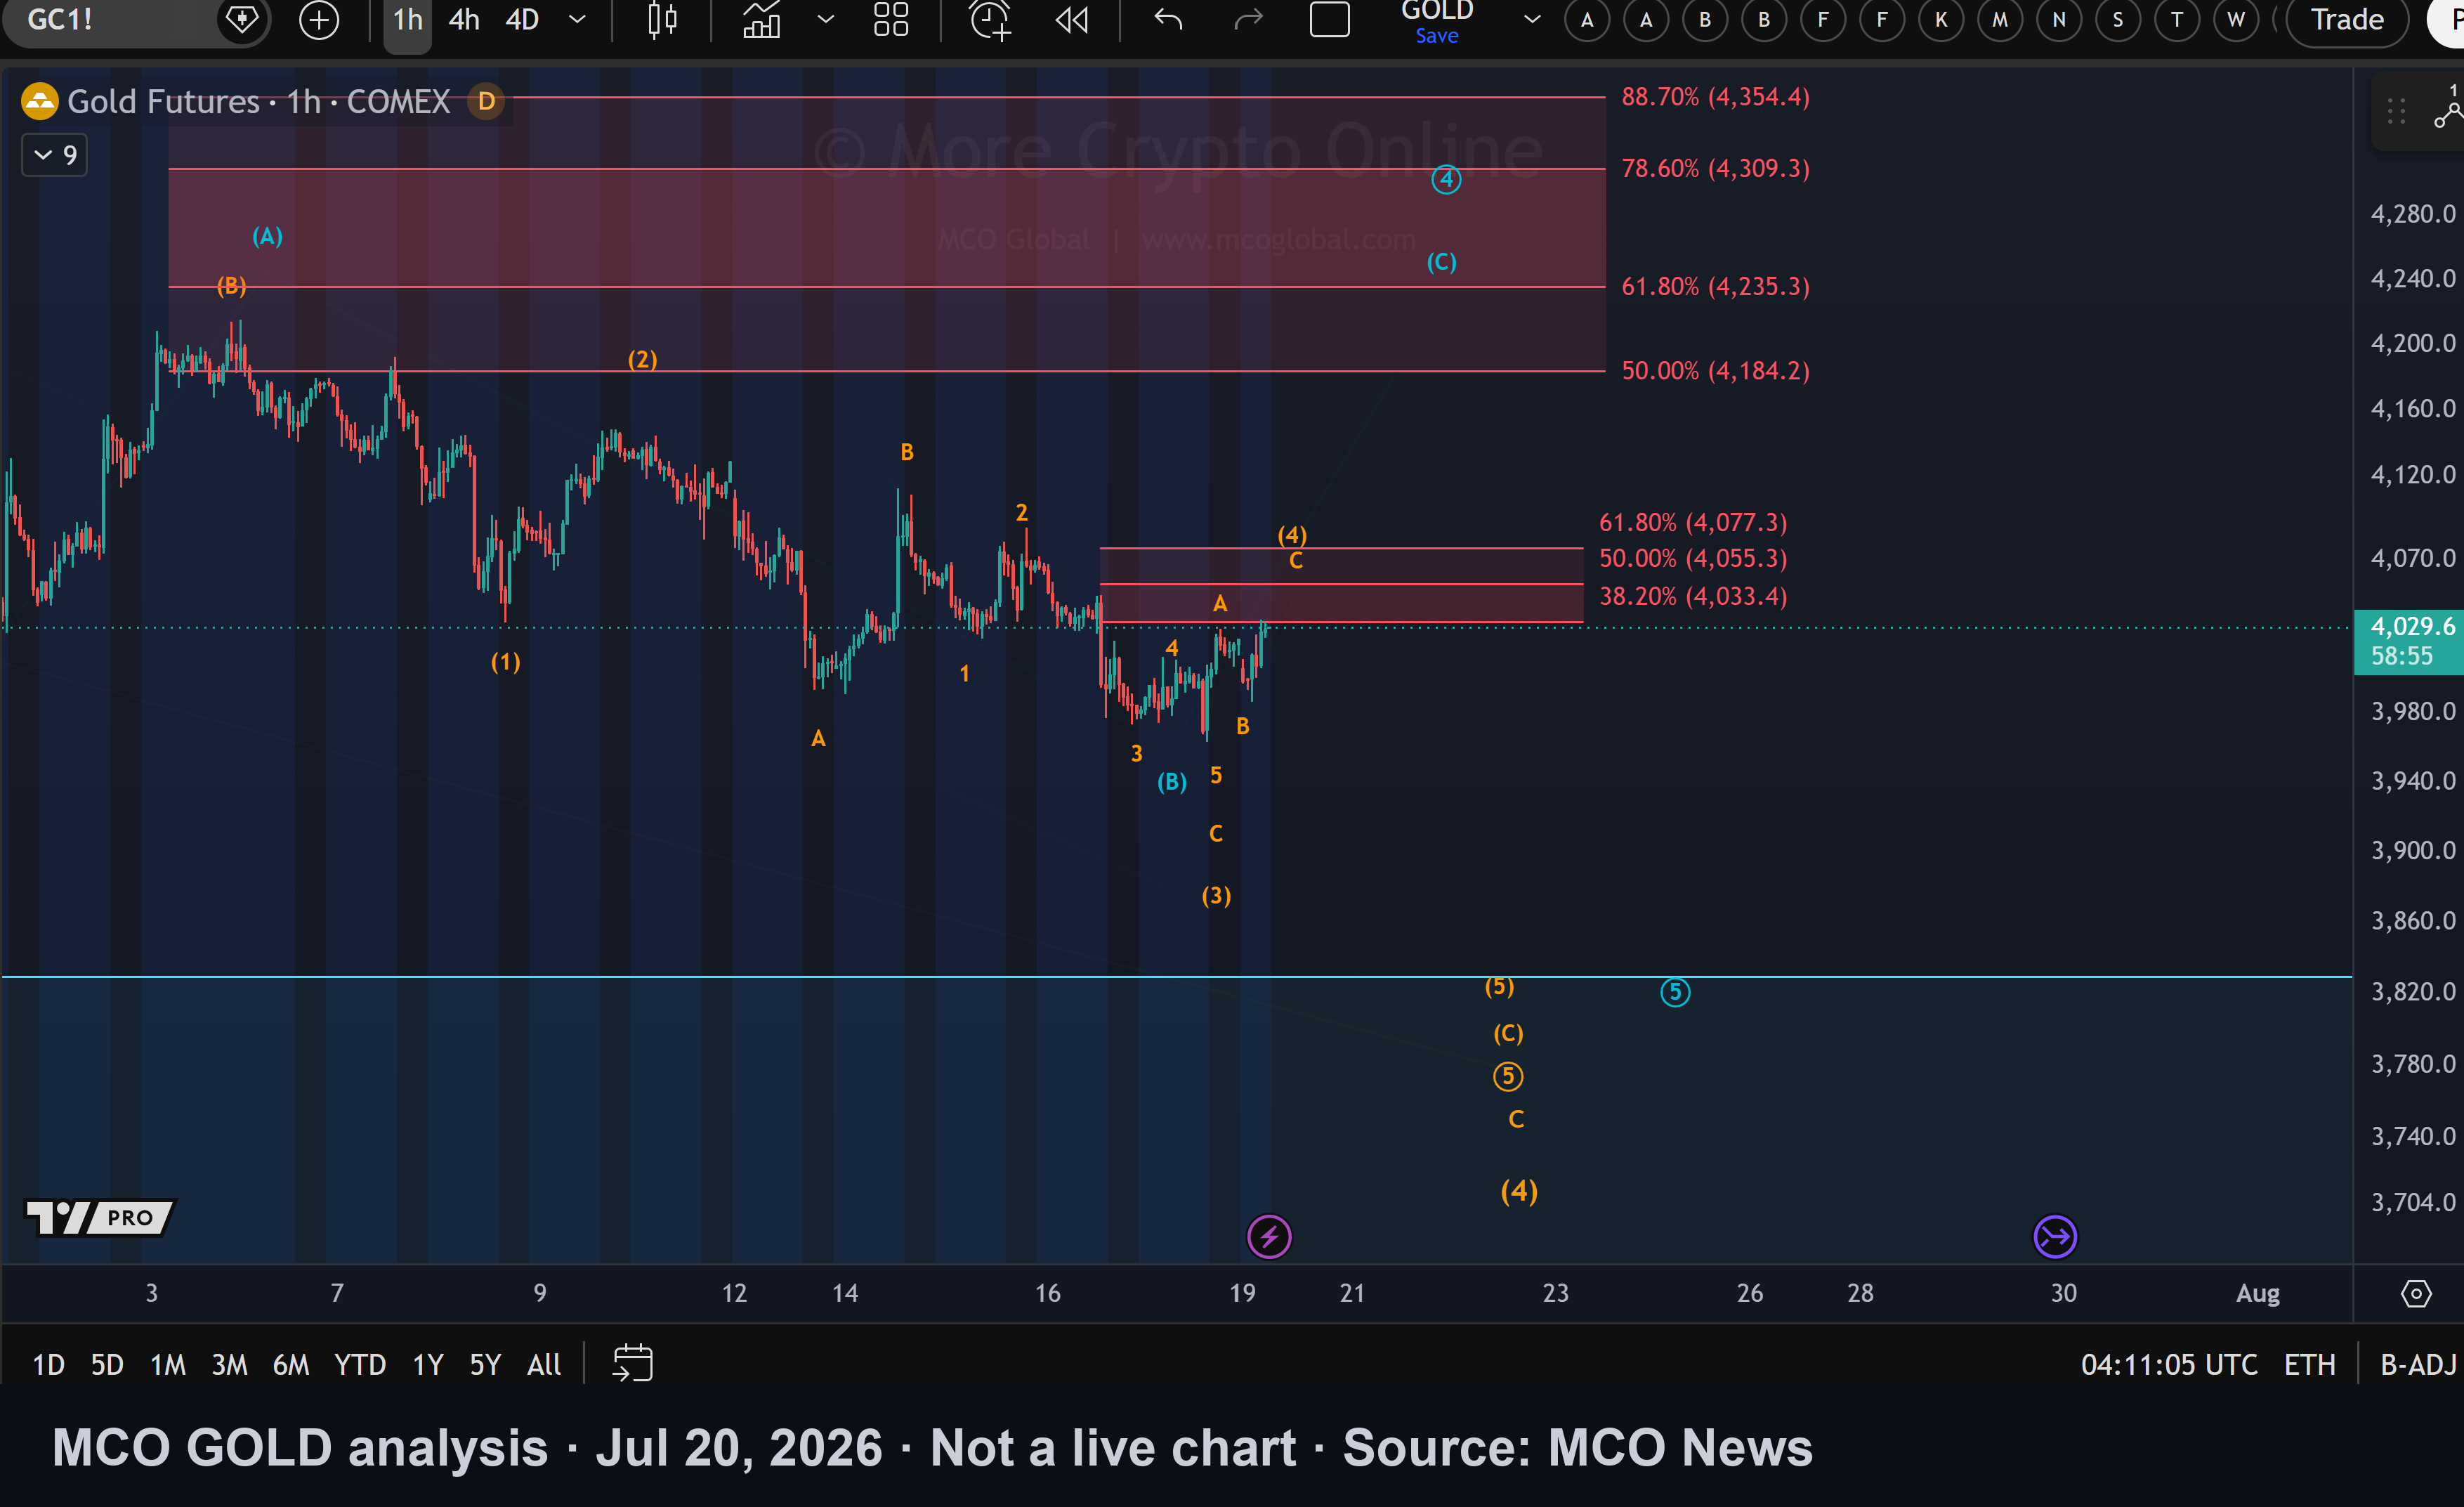The height and width of the screenshot is (1507, 2464).
Task: Select the K quick layout circle
Action: point(1941,20)
